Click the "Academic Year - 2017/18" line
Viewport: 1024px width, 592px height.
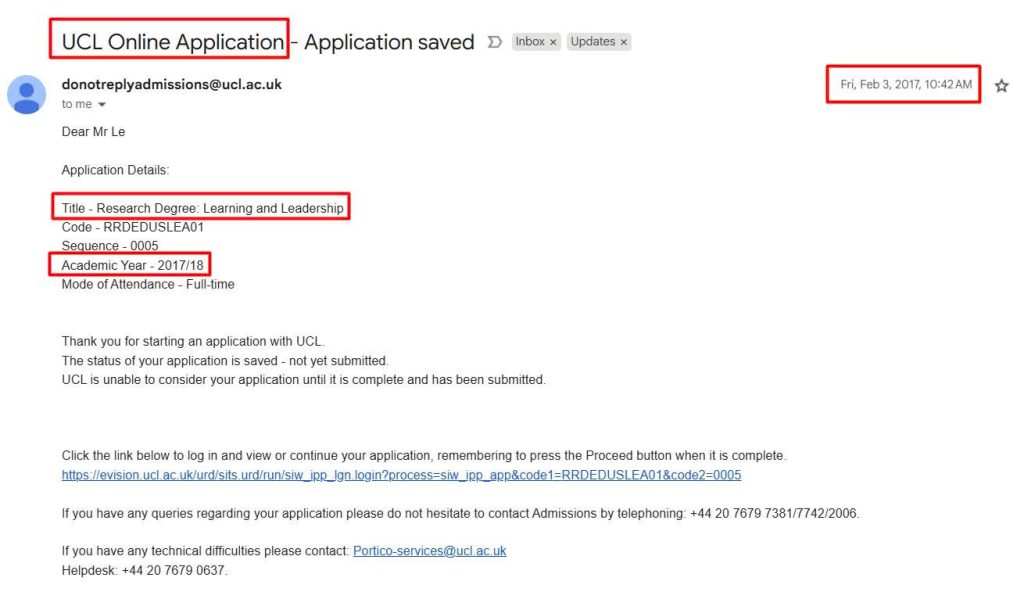[133, 265]
